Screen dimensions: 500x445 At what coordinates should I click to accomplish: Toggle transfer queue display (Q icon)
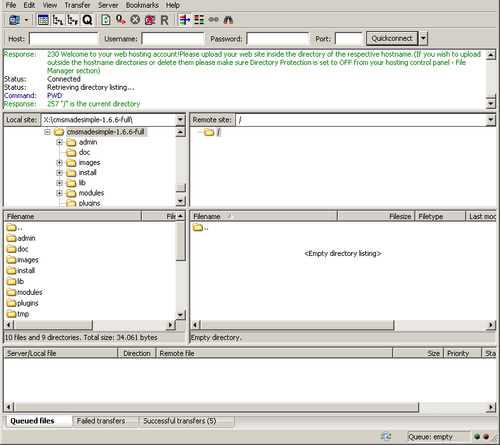tap(87, 20)
